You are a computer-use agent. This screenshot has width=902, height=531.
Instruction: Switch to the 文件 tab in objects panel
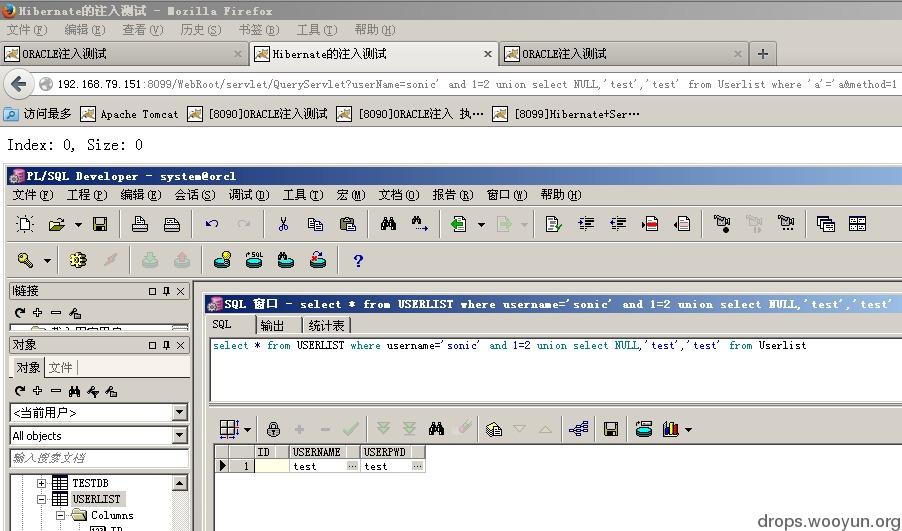pos(61,367)
